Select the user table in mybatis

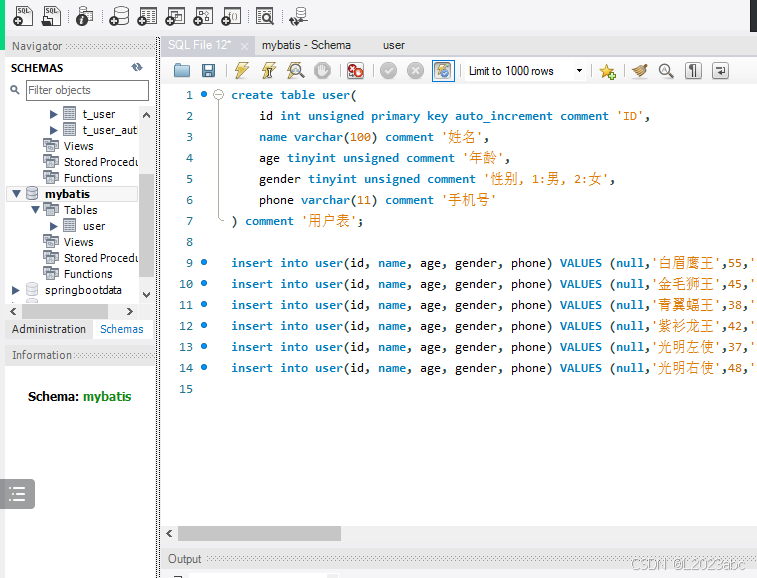click(94, 226)
